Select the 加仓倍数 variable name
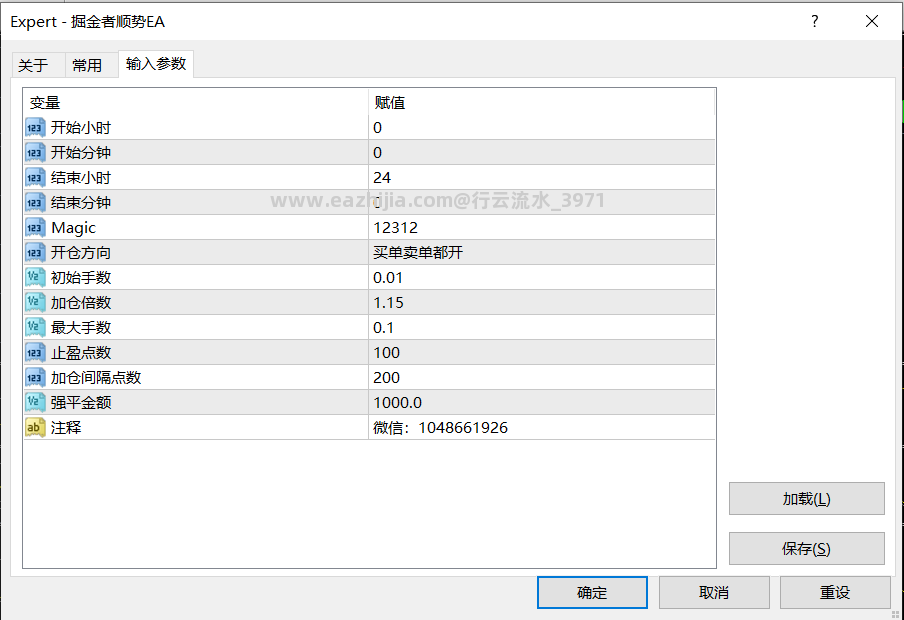Viewport: 904px width, 620px height. click(81, 302)
